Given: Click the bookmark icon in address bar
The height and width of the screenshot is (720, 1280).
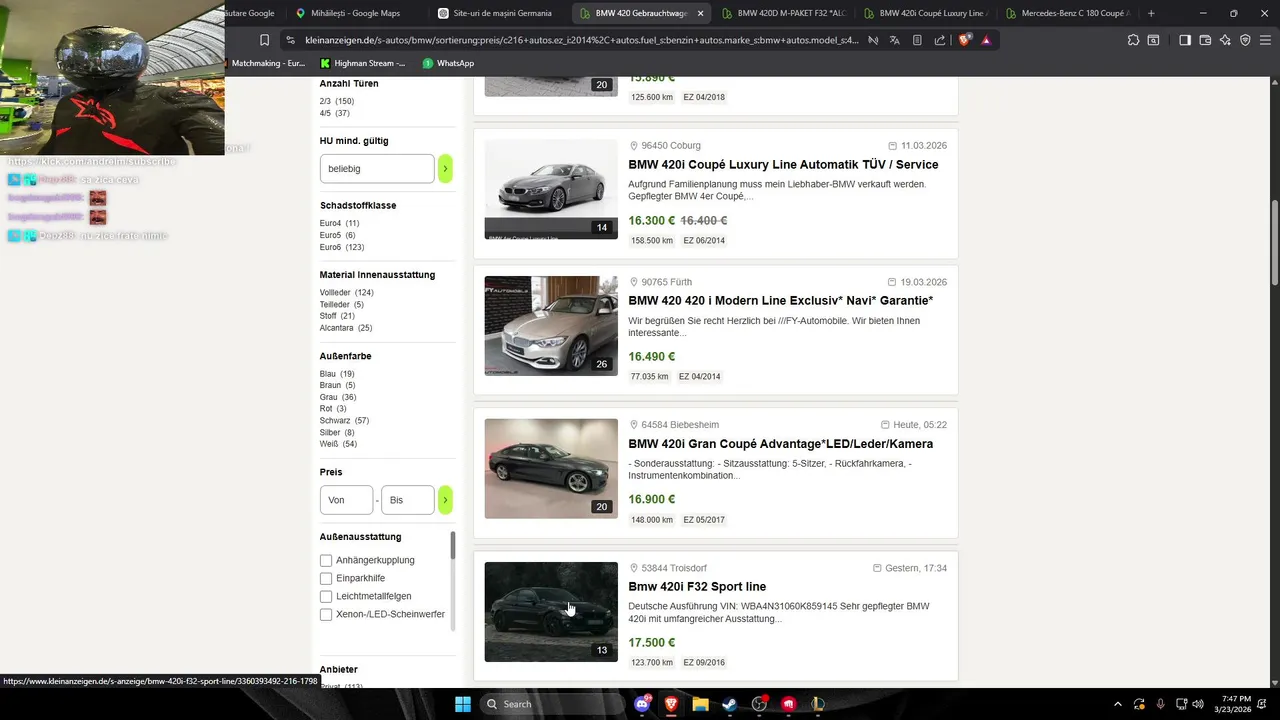Looking at the screenshot, I should pyautogui.click(x=264, y=40).
